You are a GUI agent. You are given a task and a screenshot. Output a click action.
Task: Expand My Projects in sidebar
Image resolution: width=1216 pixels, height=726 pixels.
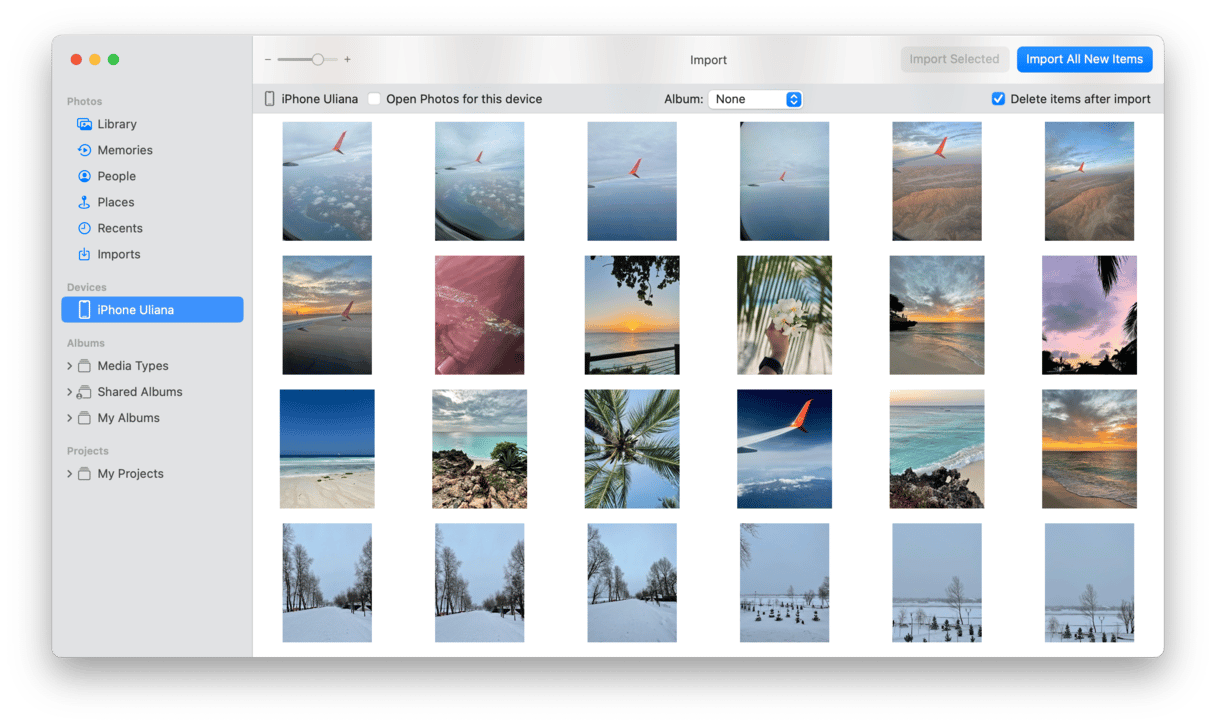[x=69, y=474]
